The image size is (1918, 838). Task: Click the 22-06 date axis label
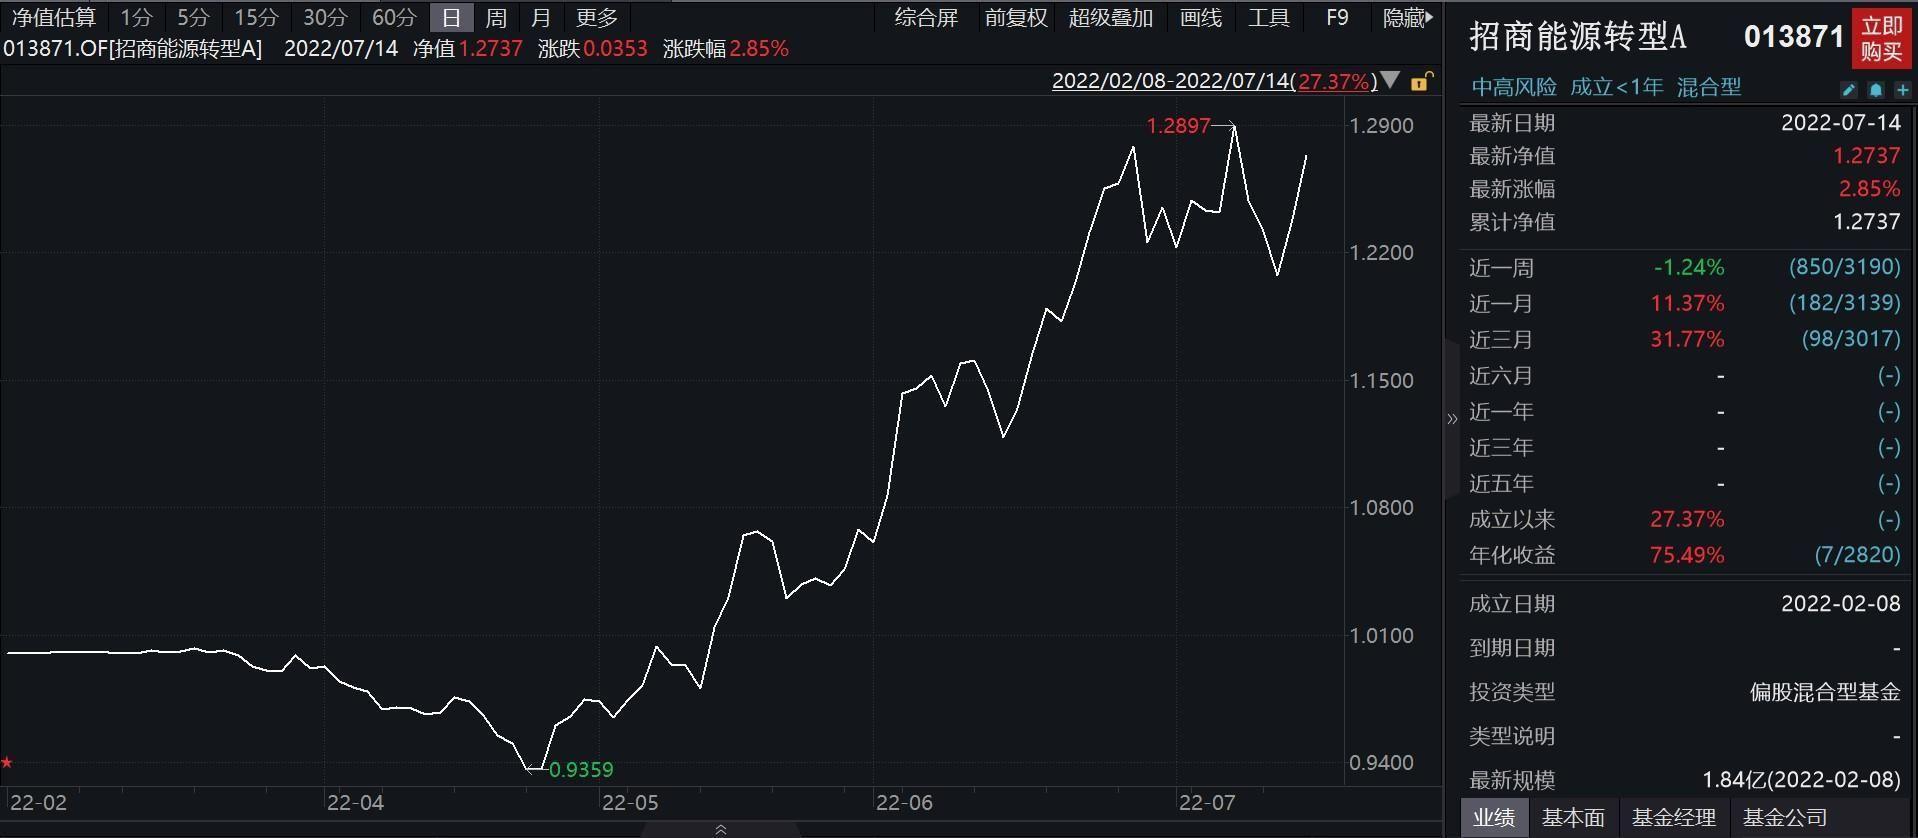click(x=904, y=803)
